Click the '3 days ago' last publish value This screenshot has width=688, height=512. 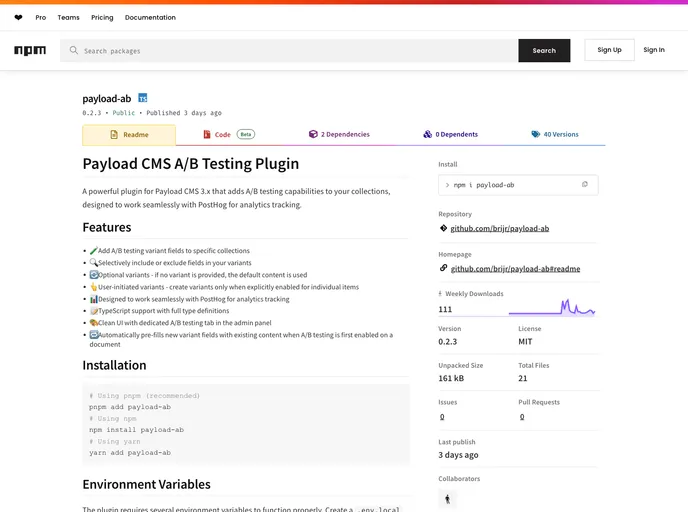(458, 455)
